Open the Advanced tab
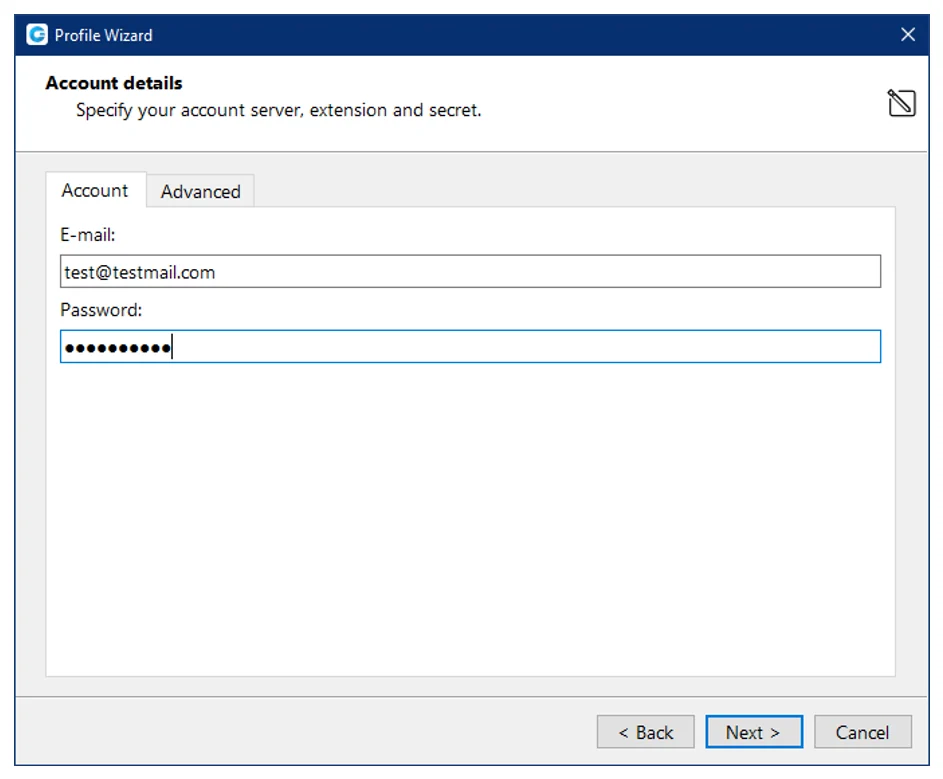943x779 pixels. coord(200,191)
